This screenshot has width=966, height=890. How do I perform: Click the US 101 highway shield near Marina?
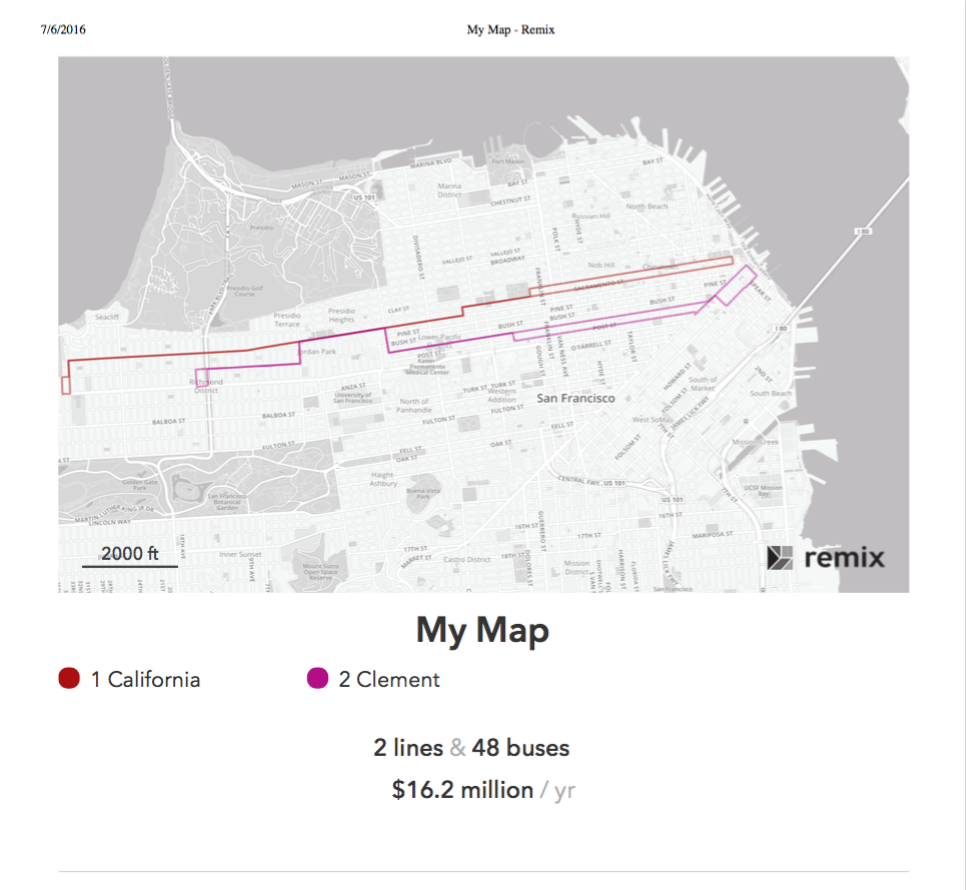tap(364, 197)
